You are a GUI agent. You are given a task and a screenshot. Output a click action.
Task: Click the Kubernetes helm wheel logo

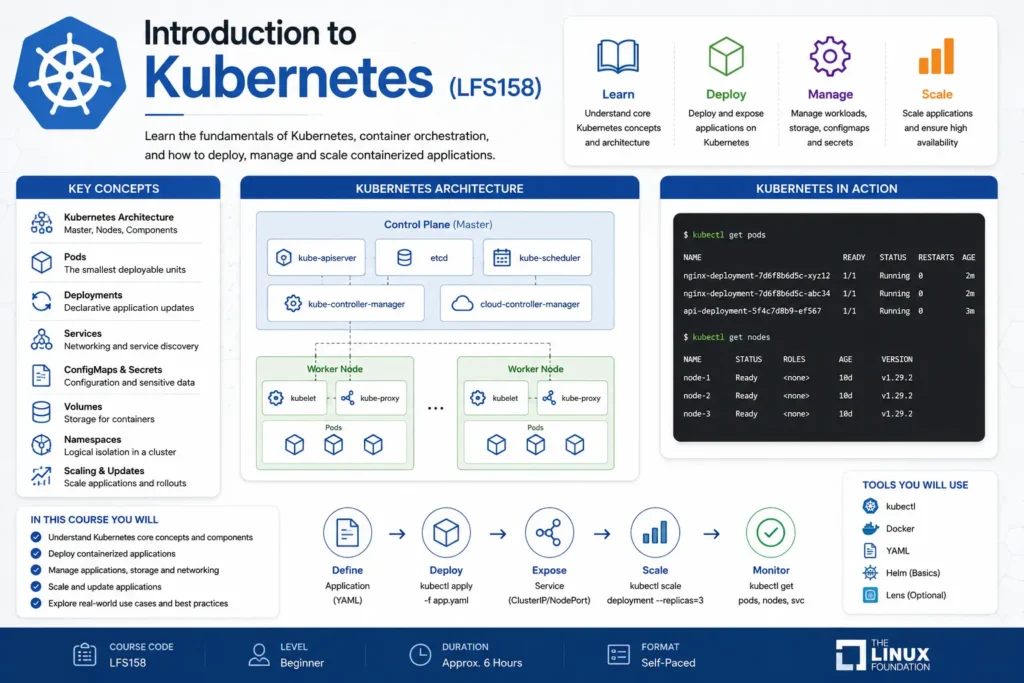point(69,73)
